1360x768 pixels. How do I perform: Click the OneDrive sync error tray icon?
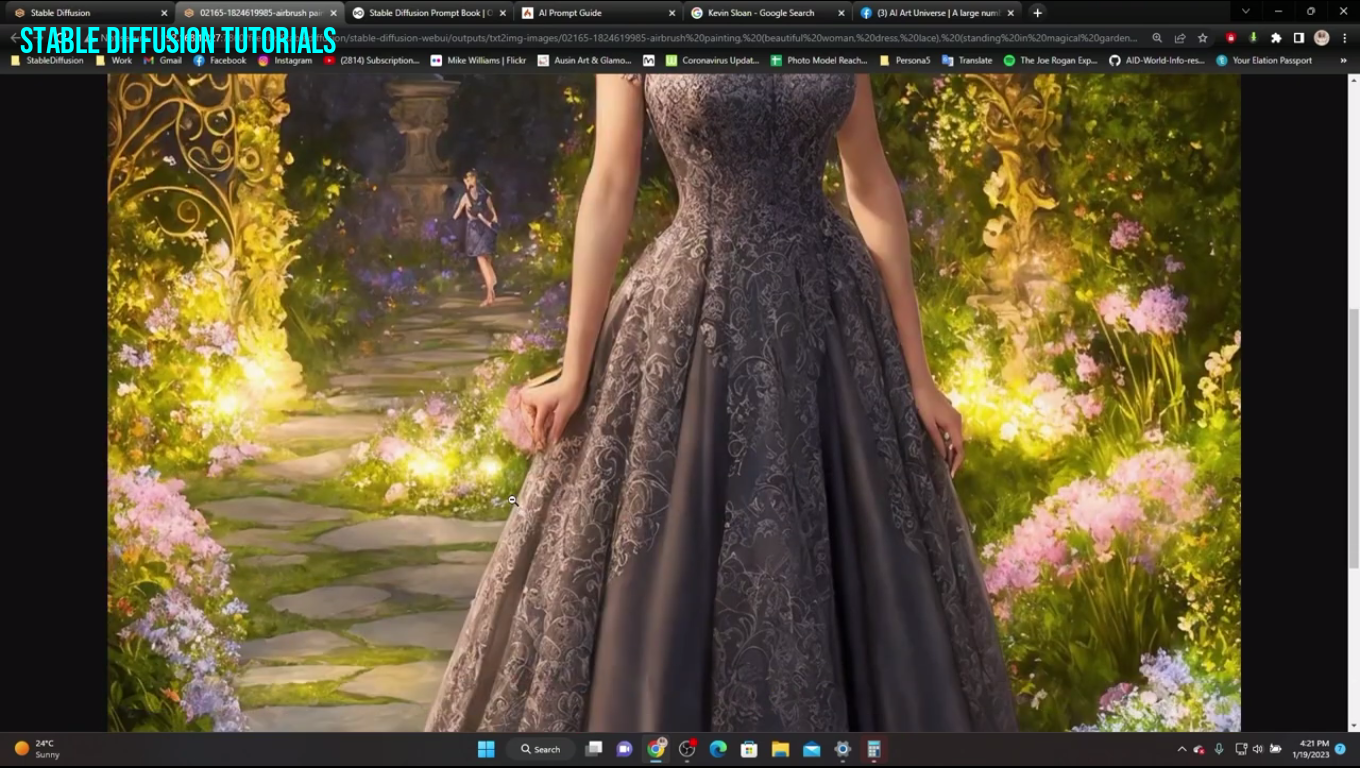click(x=1200, y=749)
